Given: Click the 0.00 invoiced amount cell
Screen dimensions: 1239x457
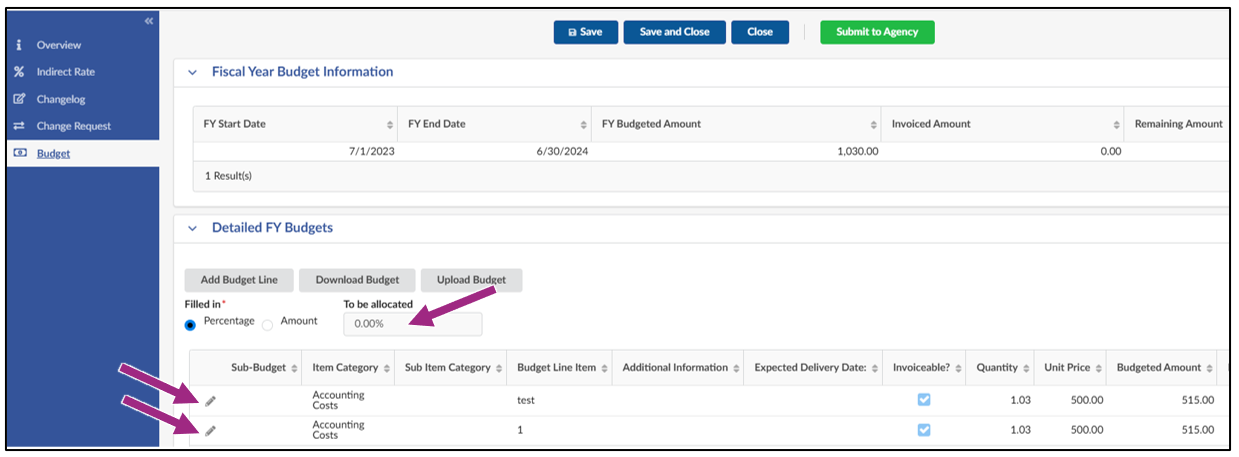Looking at the screenshot, I should pyautogui.click(x=1110, y=151).
